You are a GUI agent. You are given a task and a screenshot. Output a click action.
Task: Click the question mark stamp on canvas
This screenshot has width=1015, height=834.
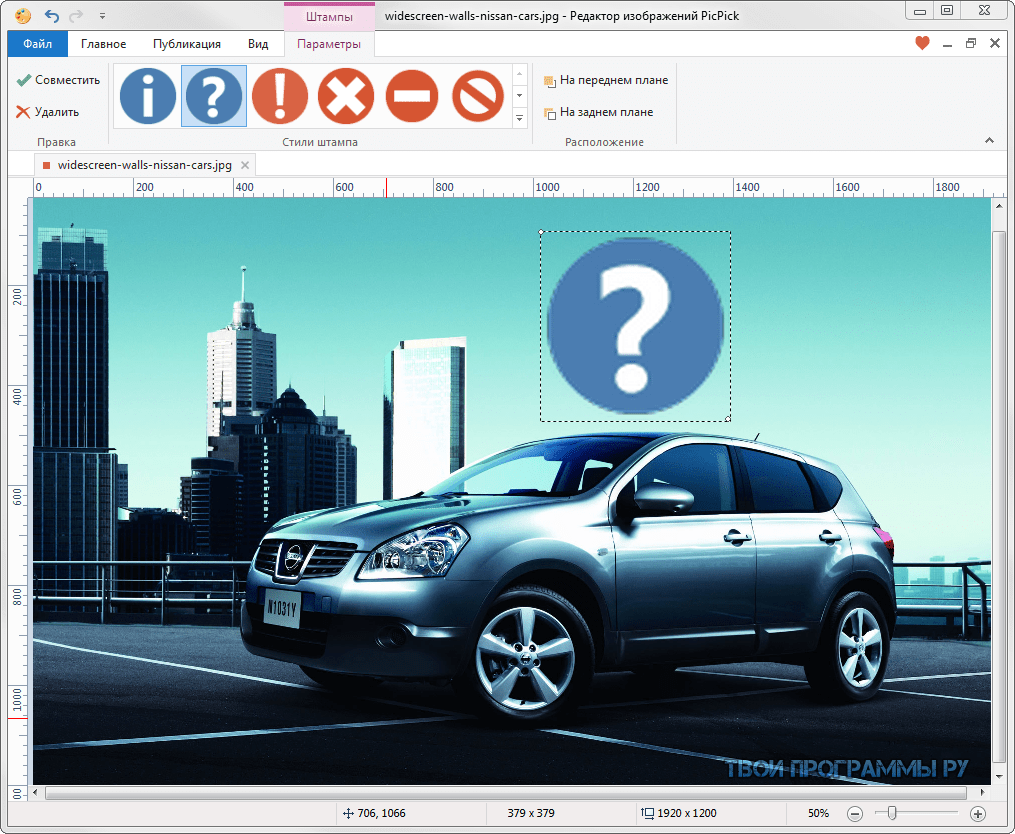[635, 325]
